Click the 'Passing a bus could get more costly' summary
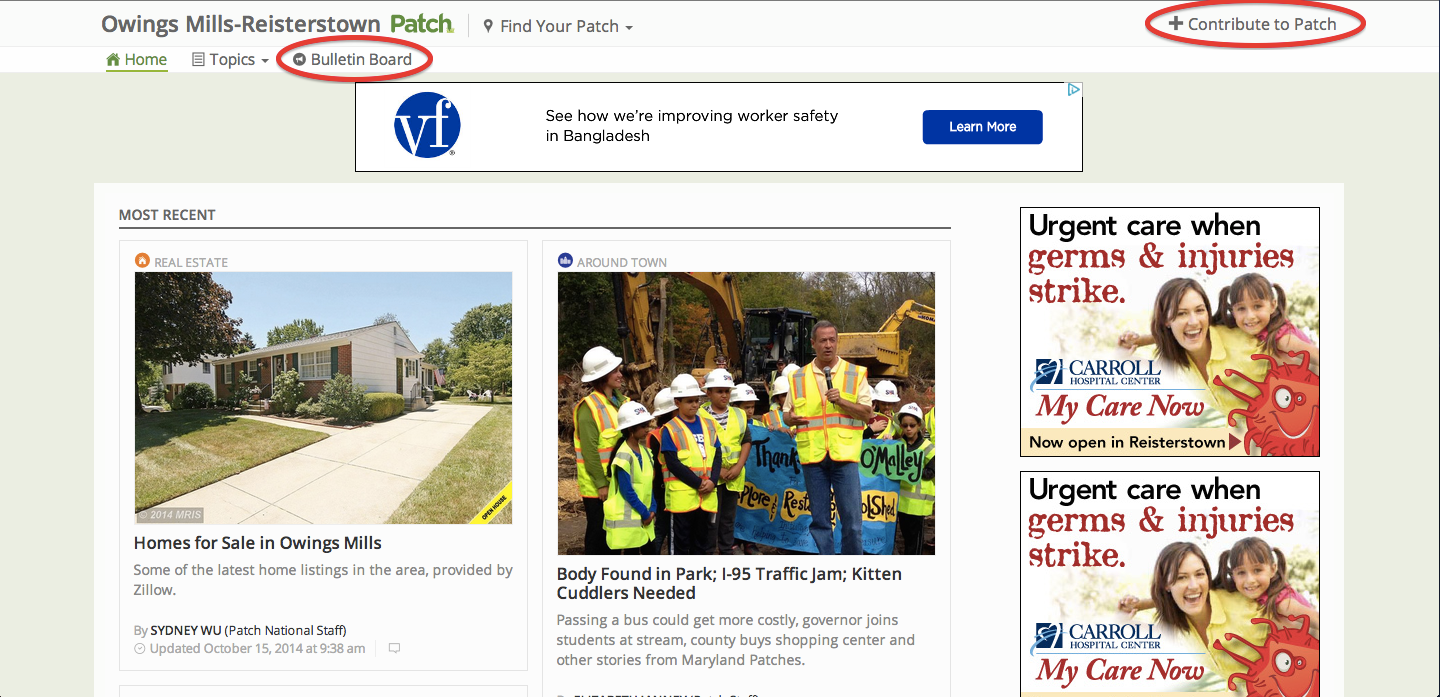Viewport: 1440px width, 697px height. pos(736,640)
